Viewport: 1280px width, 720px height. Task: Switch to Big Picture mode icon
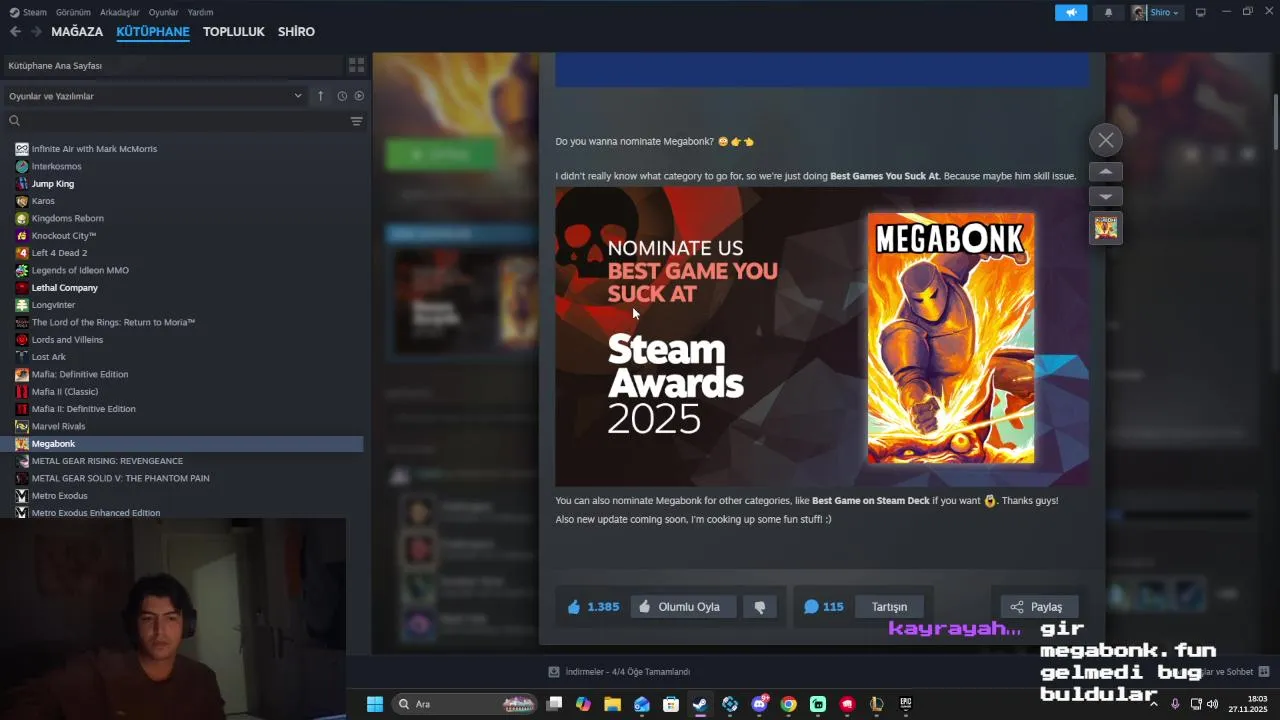[1201, 12]
